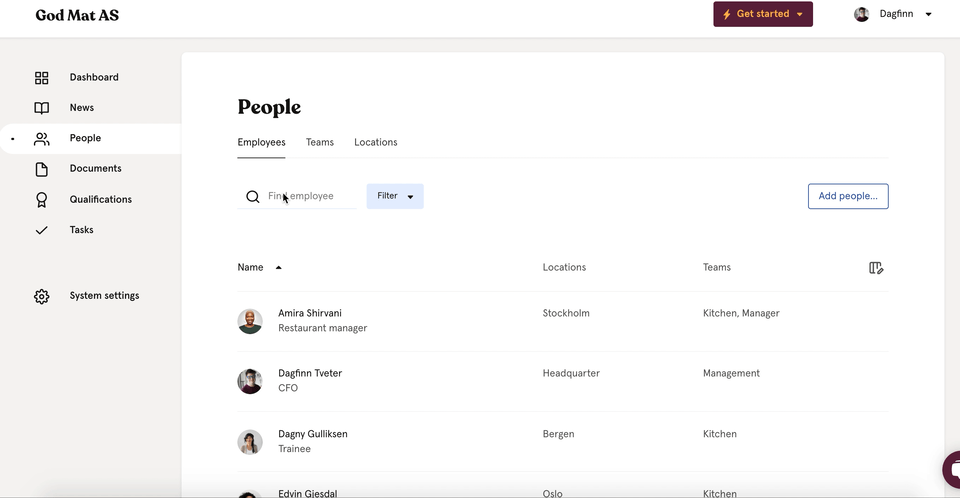Click the search magnifier icon
The image size is (960, 498).
click(x=253, y=197)
